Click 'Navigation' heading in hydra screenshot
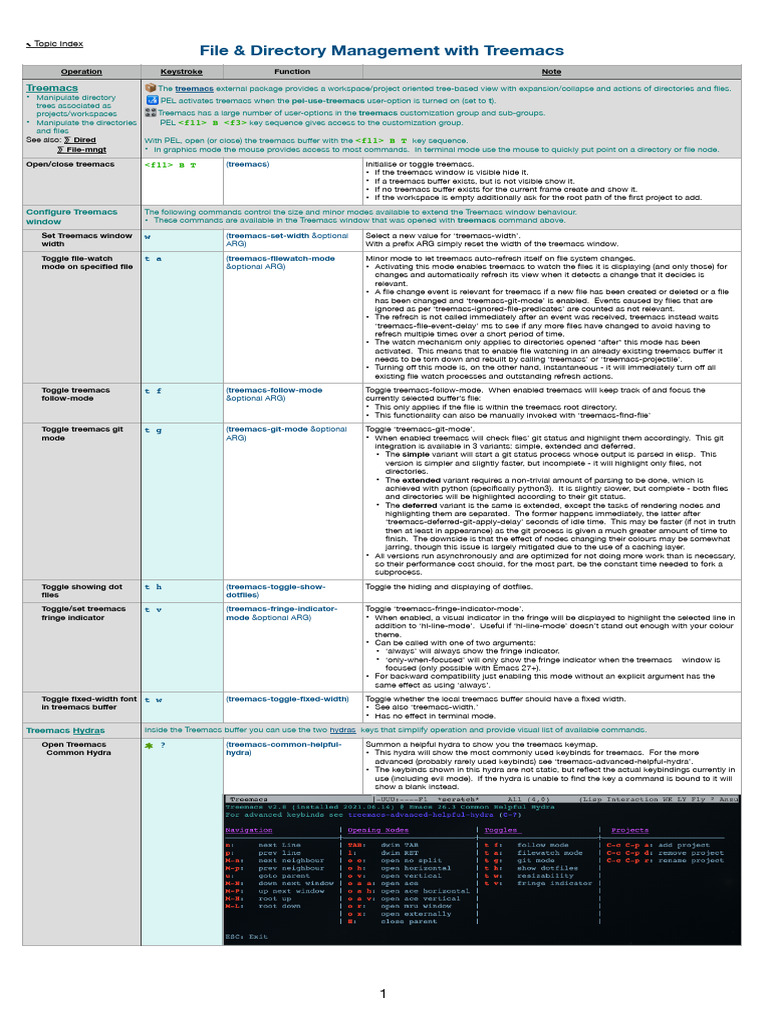The width and height of the screenshot is (768, 1024). tap(249, 830)
